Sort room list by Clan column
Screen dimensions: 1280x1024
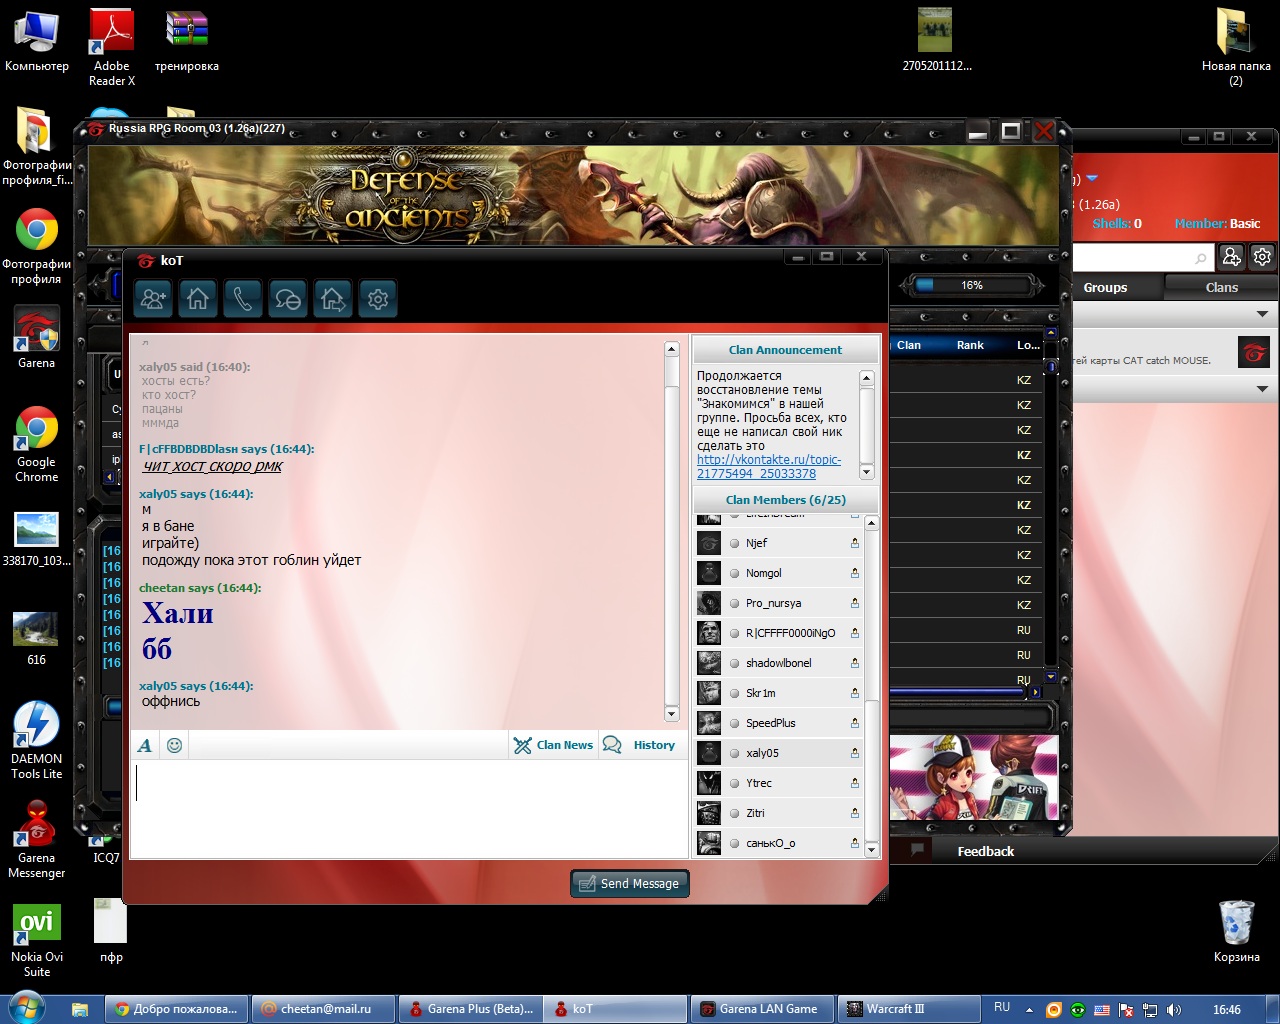909,345
